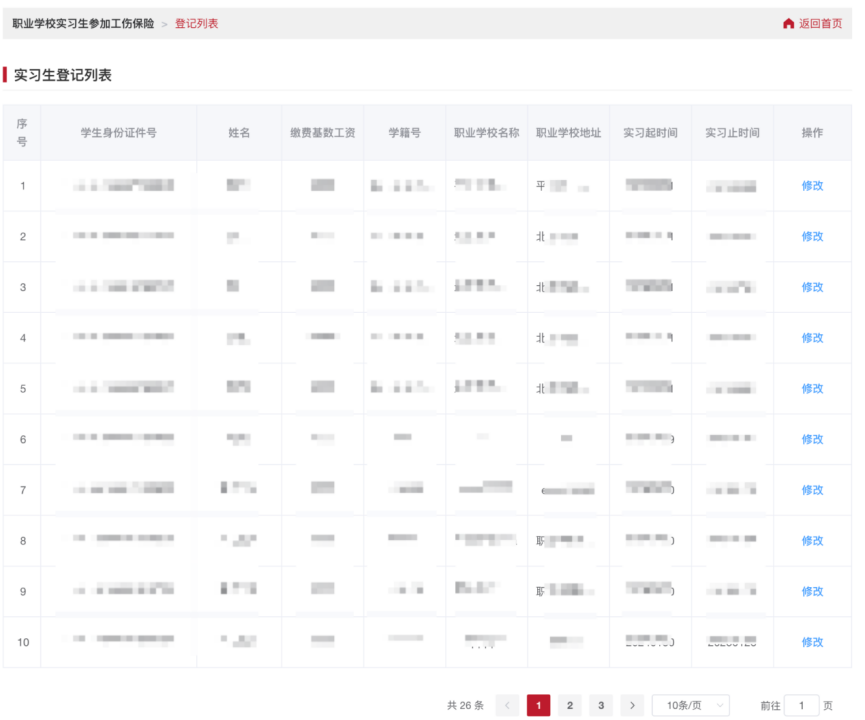Viewport: 865px width, 720px height.
Task: Open 修改 for row 4
Action: tap(812, 338)
